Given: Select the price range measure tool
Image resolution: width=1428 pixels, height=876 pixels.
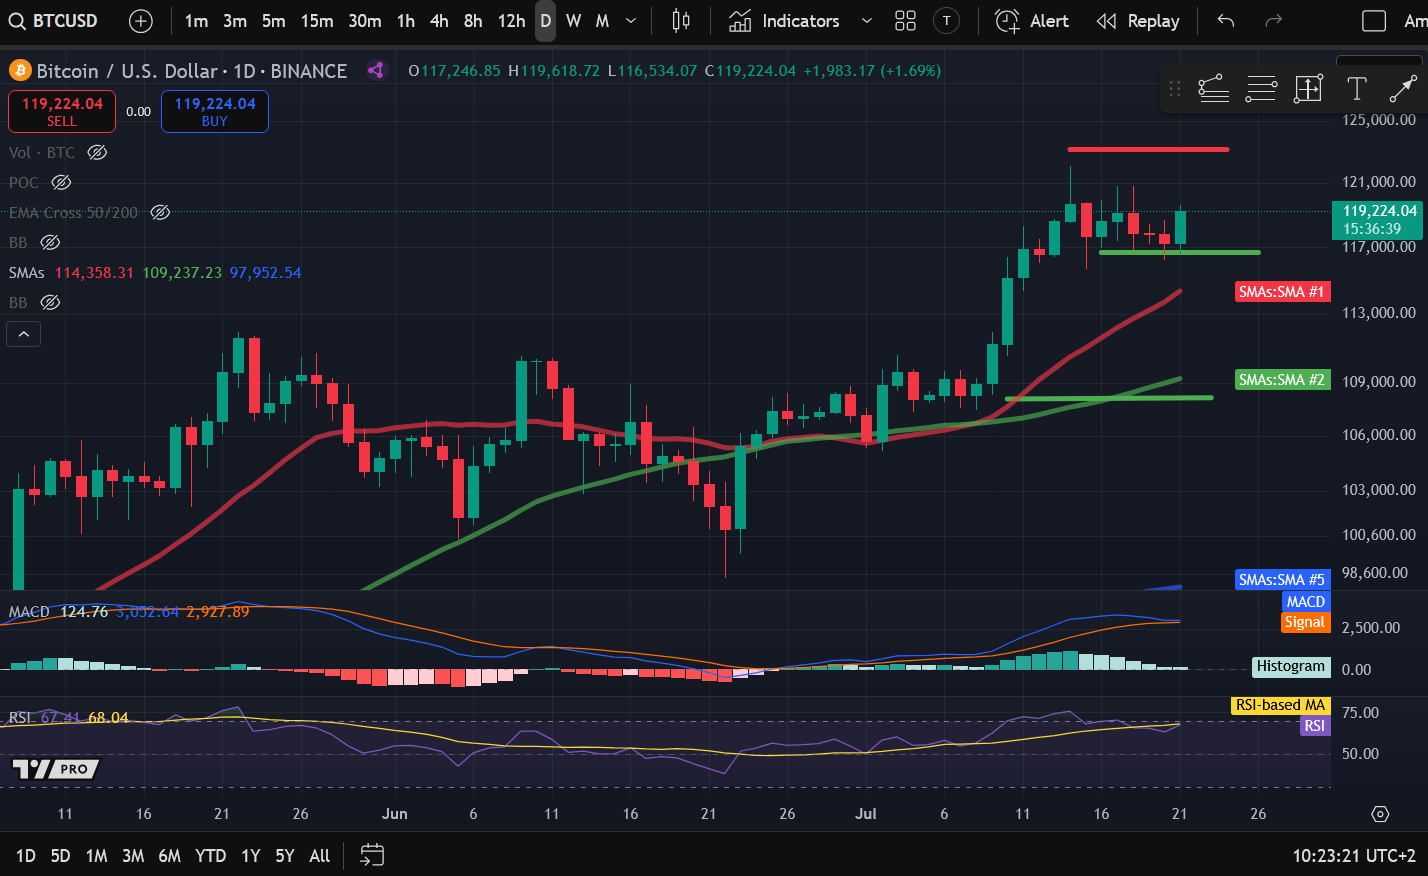Looking at the screenshot, I should coord(1308,89).
